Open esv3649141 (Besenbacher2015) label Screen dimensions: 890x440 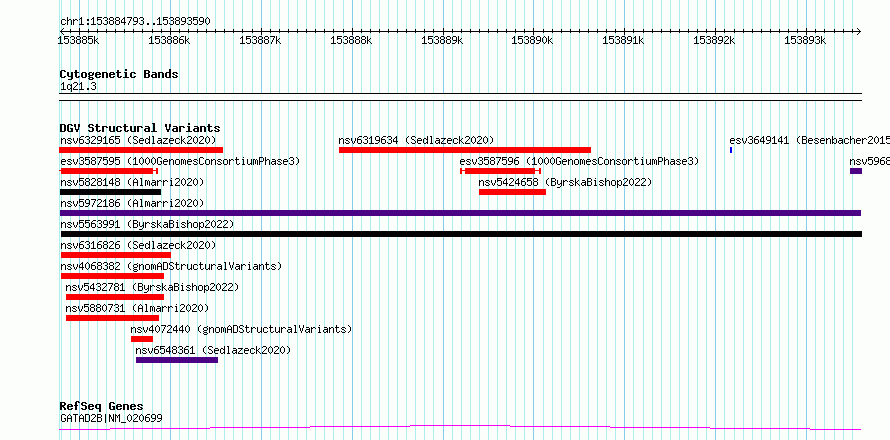[809, 140]
